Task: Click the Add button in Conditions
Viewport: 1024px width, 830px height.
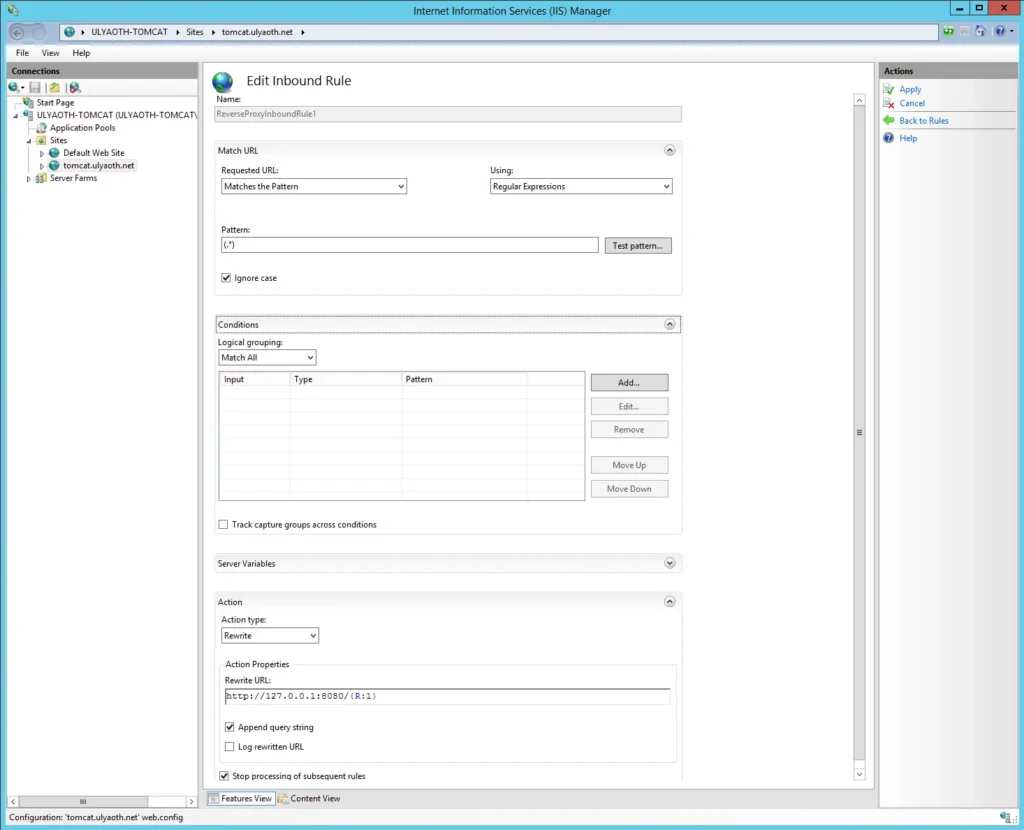Action: click(628, 383)
